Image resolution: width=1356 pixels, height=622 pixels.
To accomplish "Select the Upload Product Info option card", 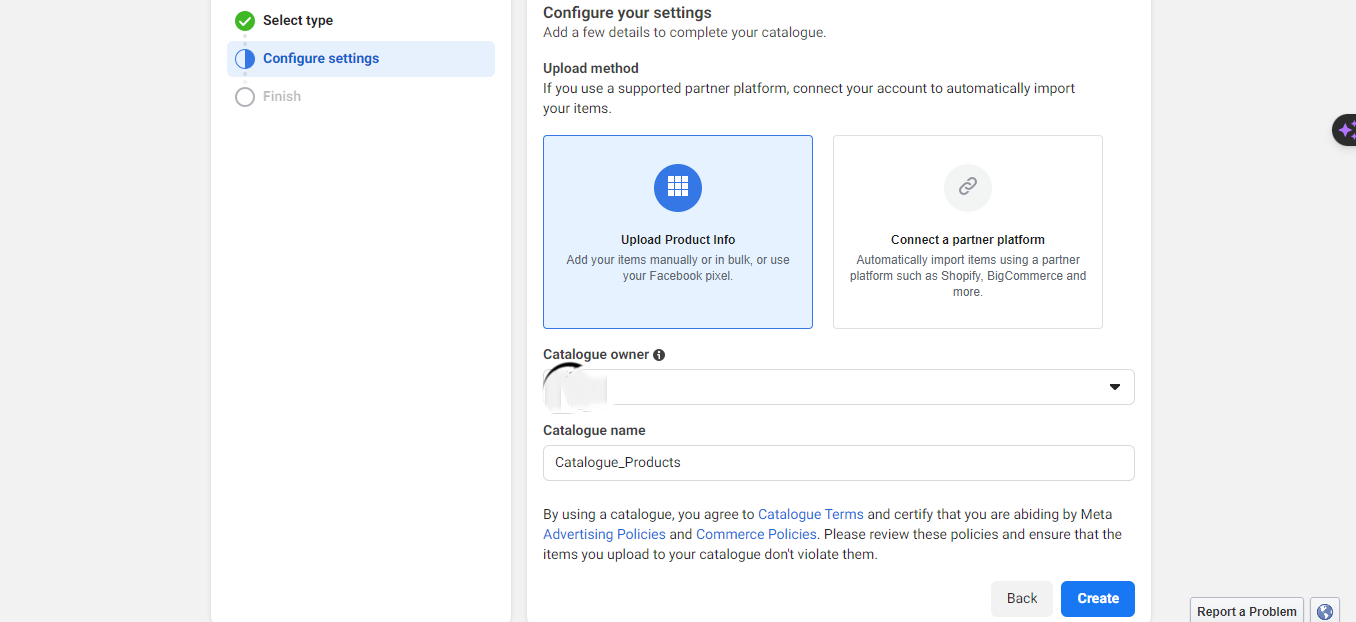I will (678, 232).
